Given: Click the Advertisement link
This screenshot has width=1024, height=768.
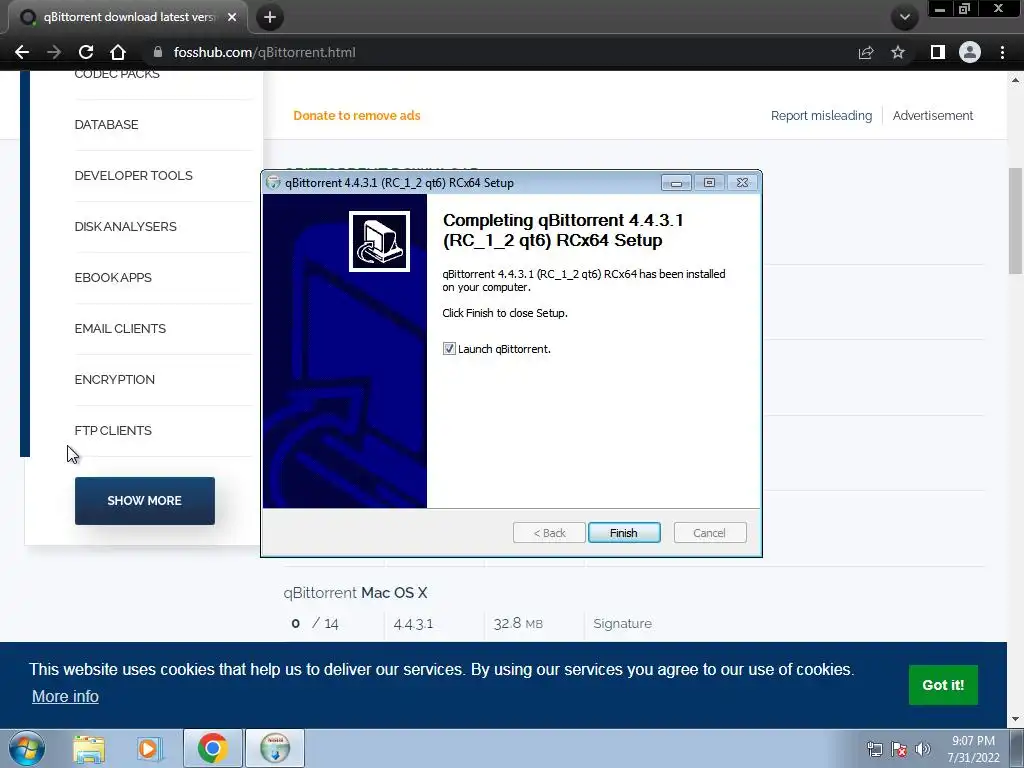Looking at the screenshot, I should pos(933,116).
